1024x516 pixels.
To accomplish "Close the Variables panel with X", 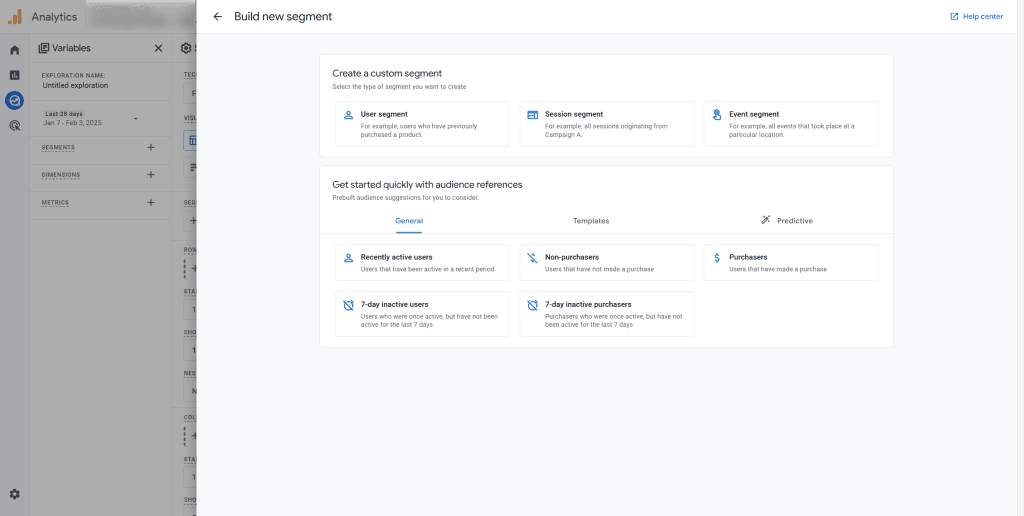I will pyautogui.click(x=158, y=48).
